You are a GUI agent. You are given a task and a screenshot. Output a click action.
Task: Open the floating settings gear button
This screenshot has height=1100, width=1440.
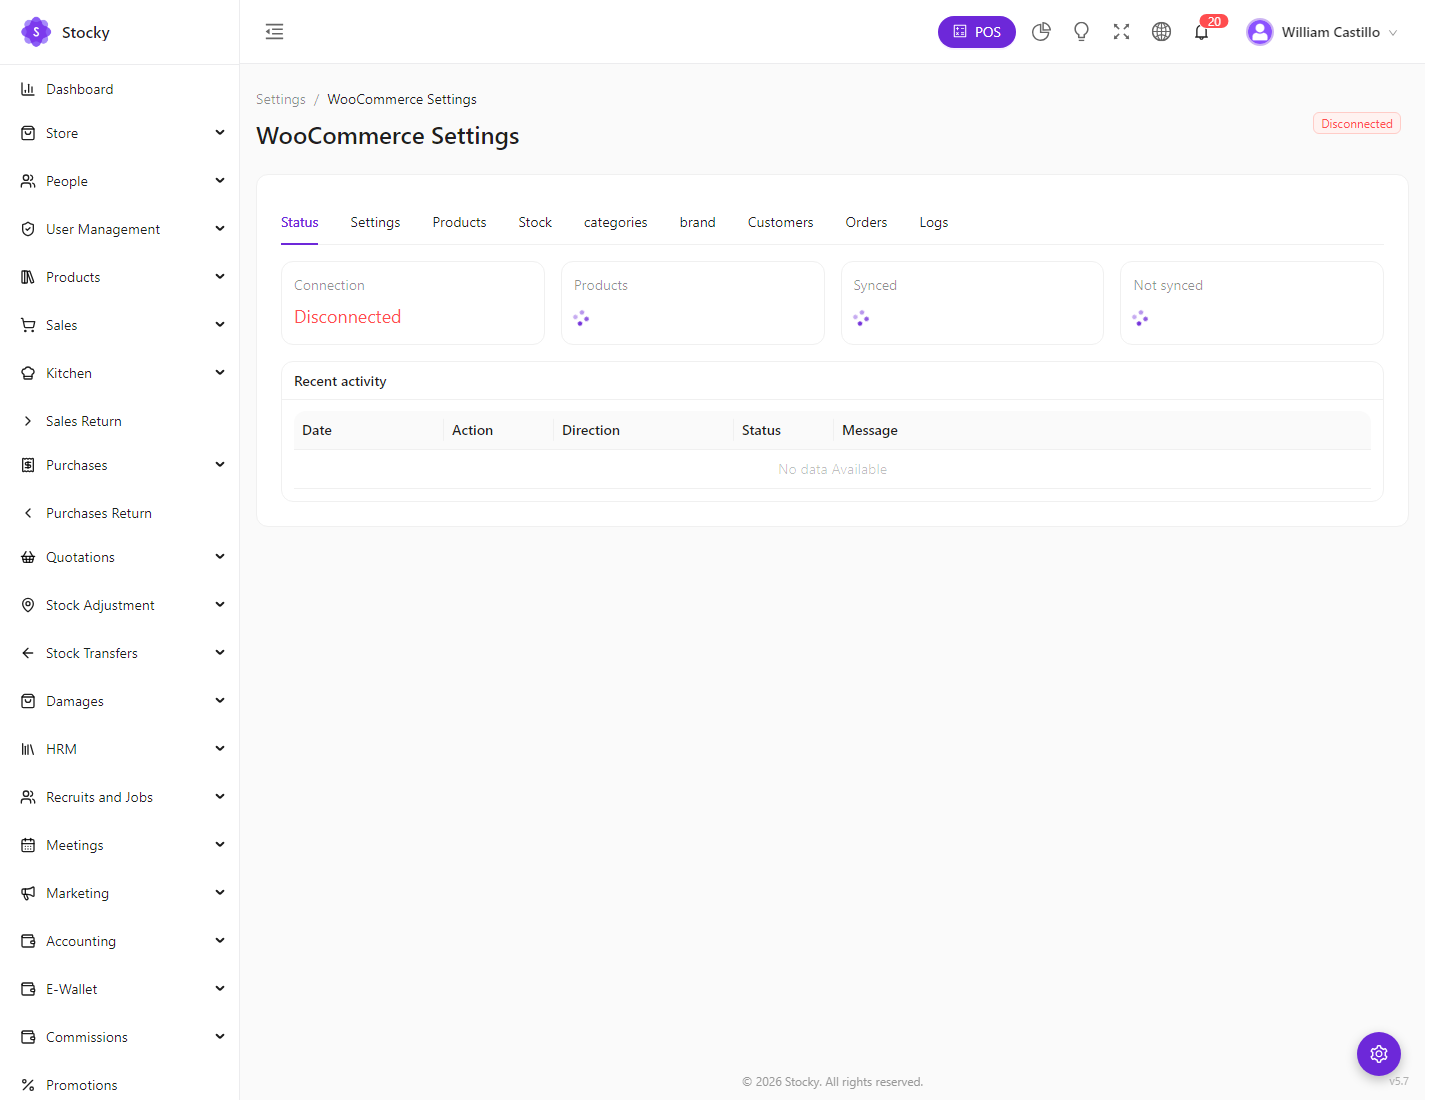pos(1379,1054)
